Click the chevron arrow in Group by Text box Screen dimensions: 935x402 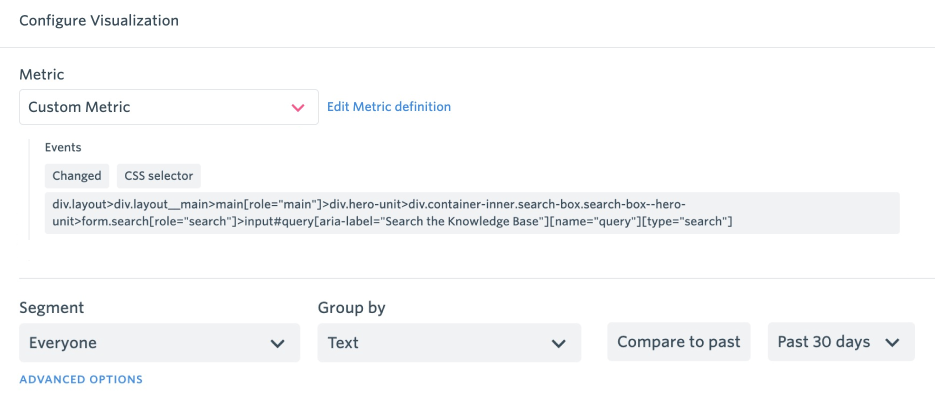pyautogui.click(x=559, y=344)
